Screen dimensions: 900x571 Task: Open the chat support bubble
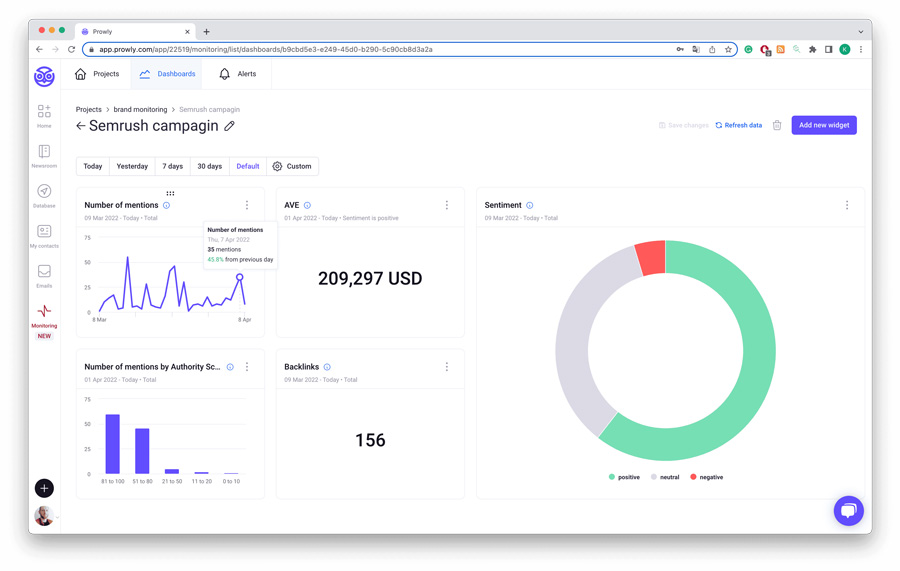848,511
